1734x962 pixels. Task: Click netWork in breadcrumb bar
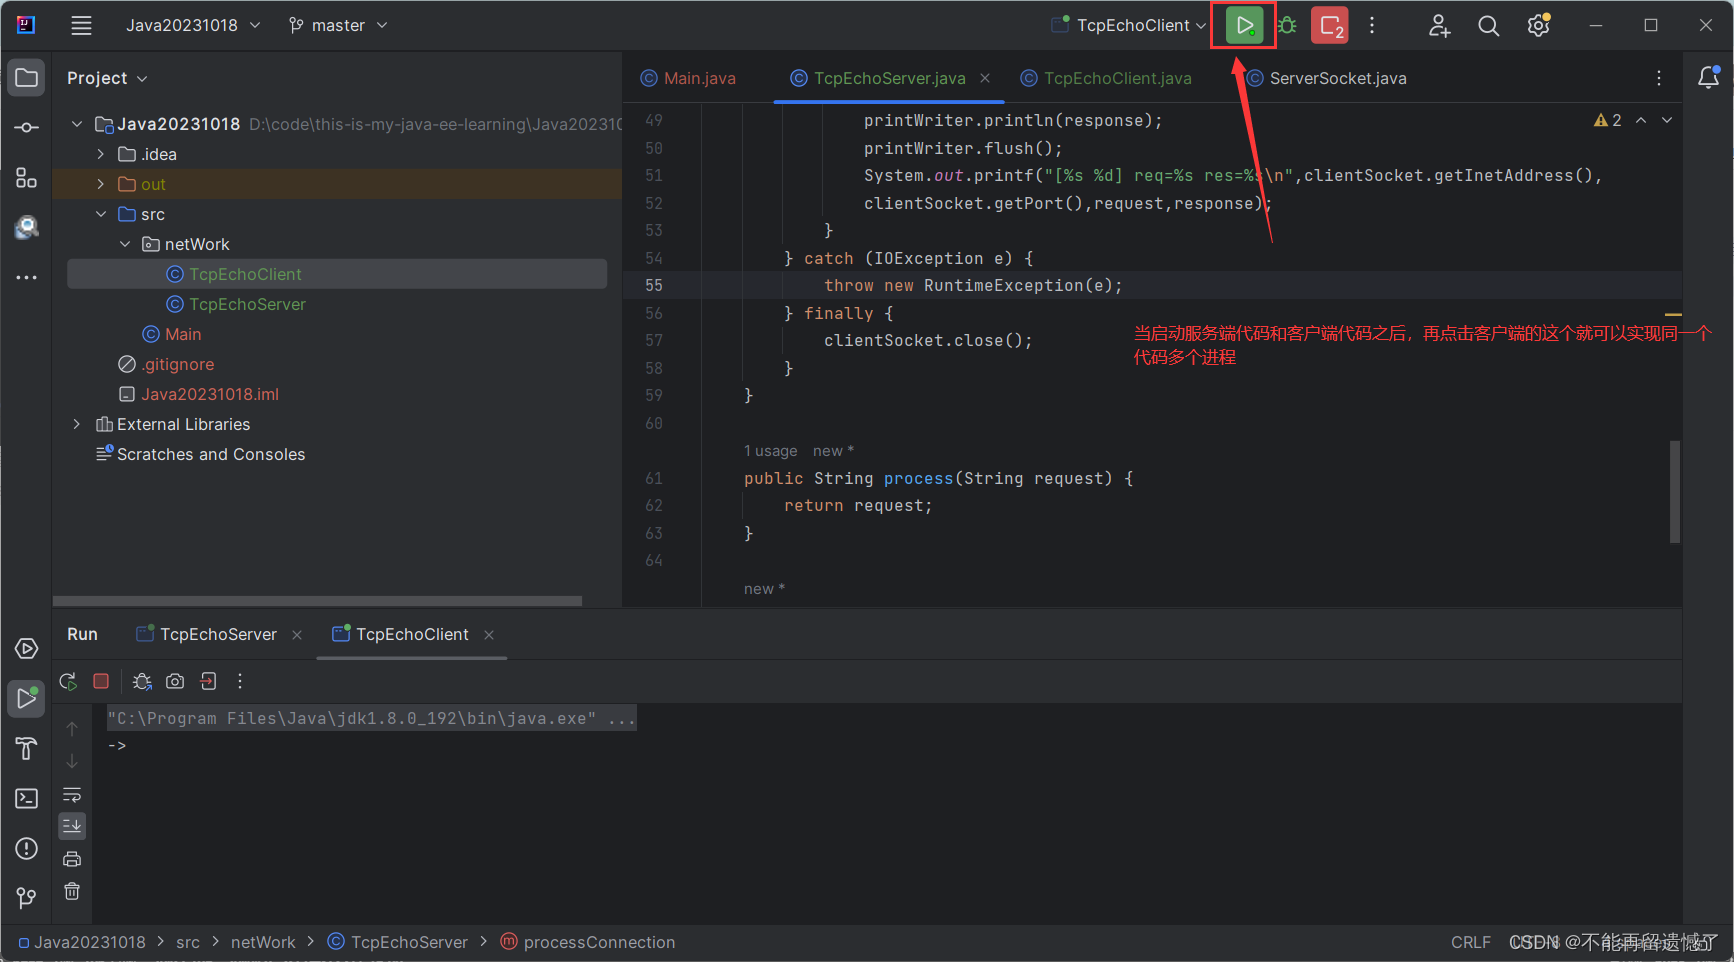coord(263,942)
